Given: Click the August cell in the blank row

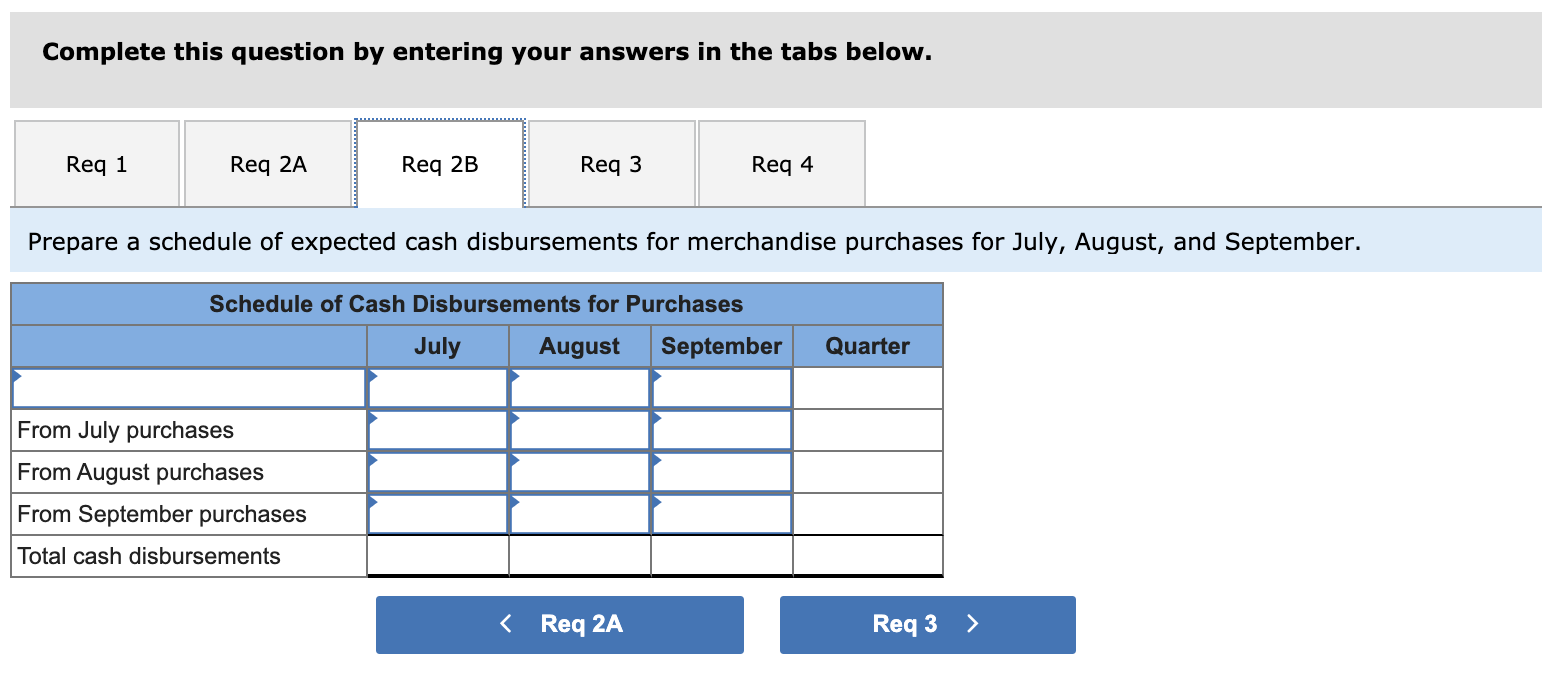Looking at the screenshot, I should [580, 388].
